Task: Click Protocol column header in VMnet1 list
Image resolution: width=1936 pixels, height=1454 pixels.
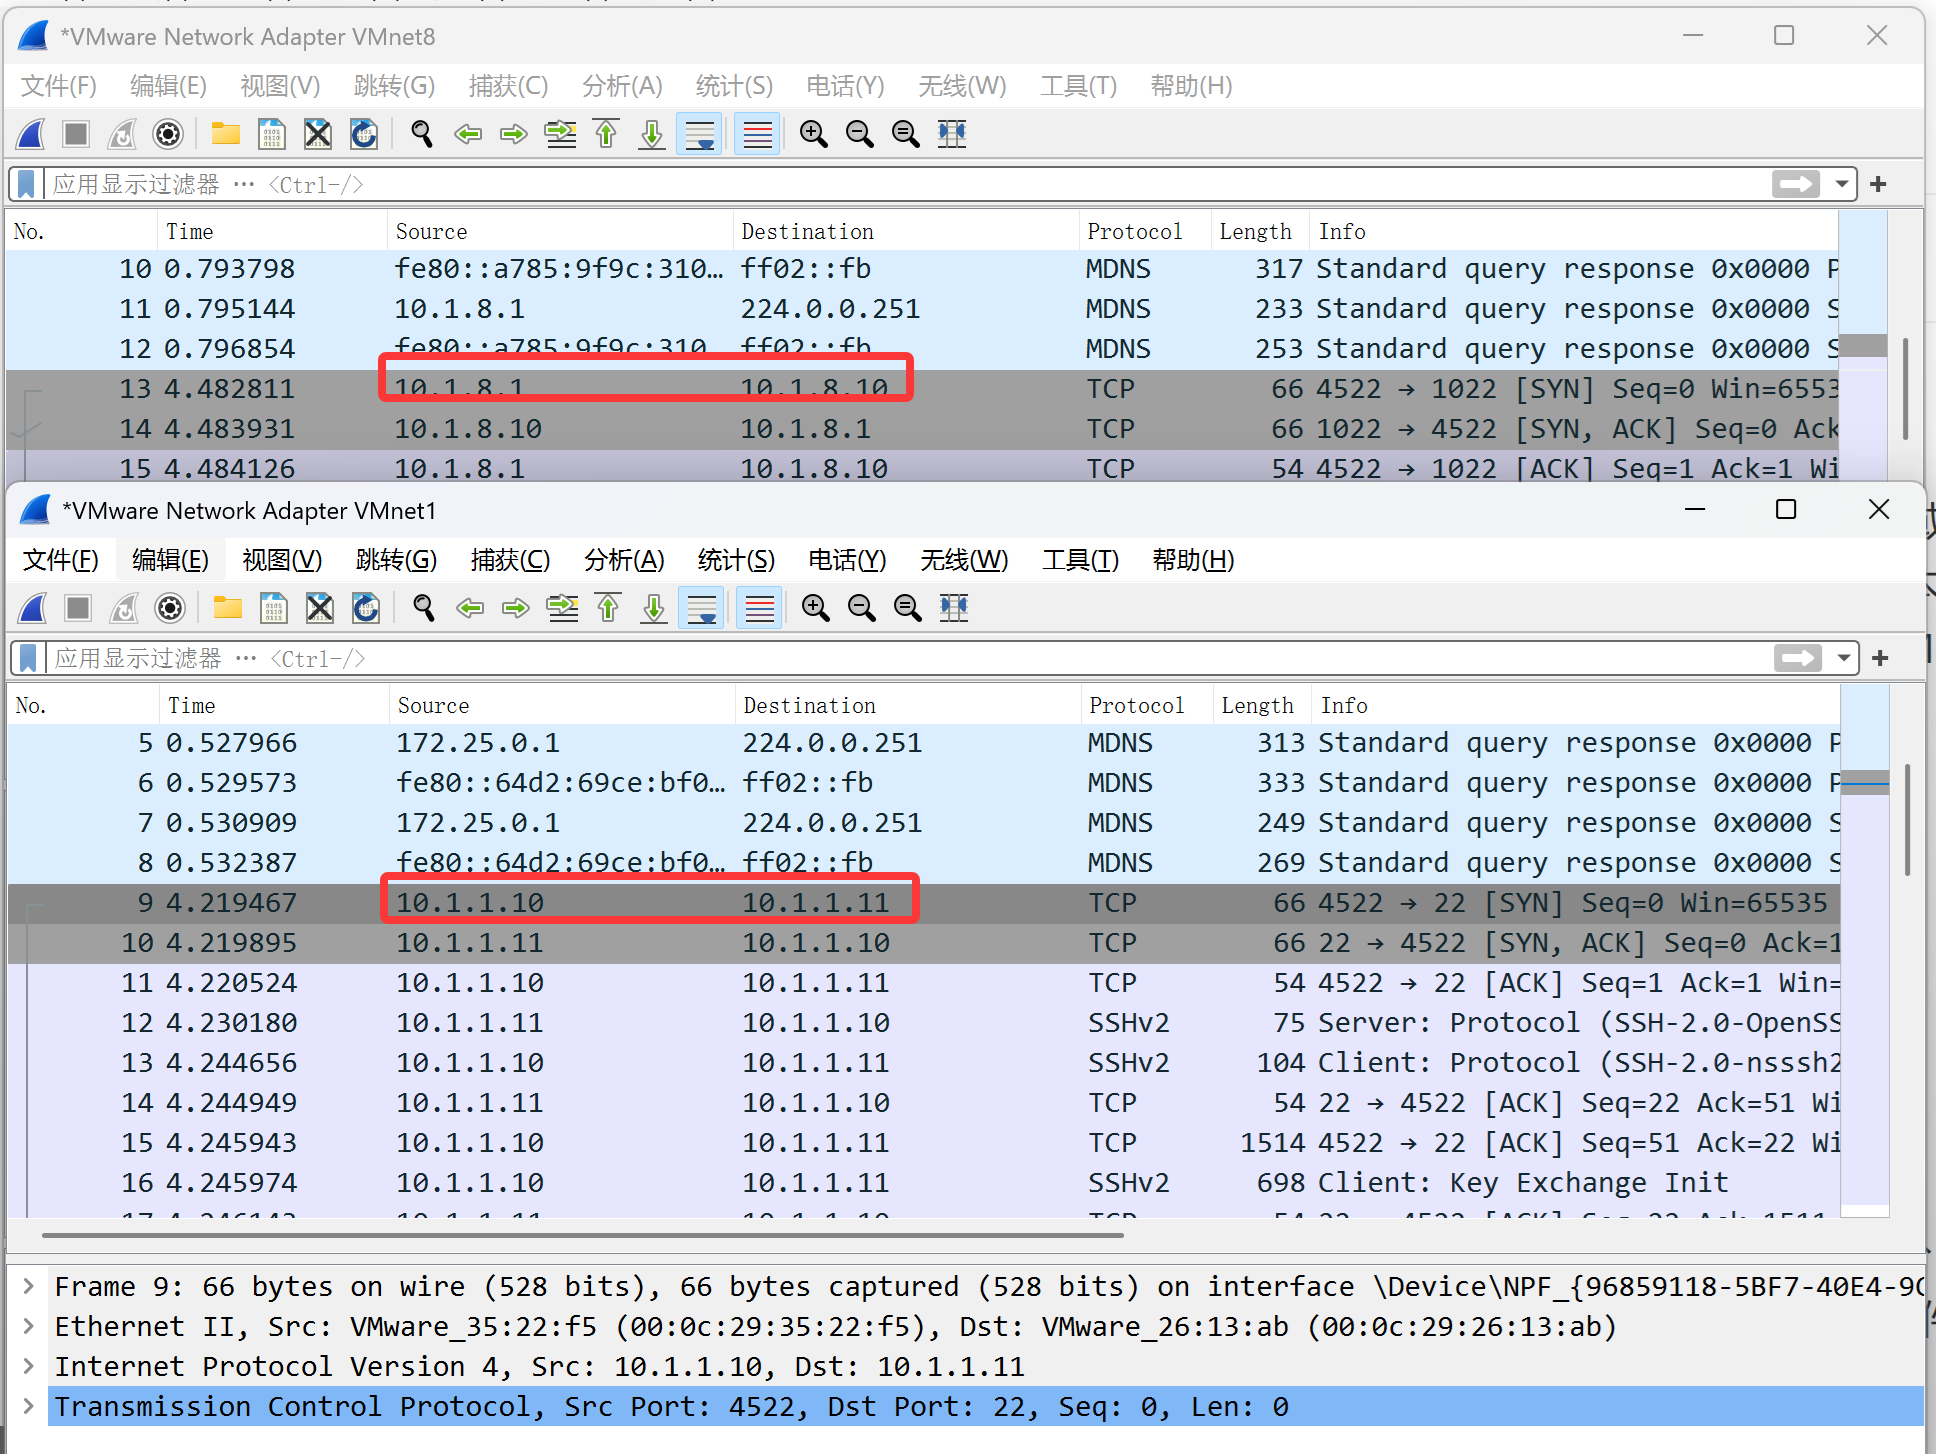Action: pos(1136,706)
